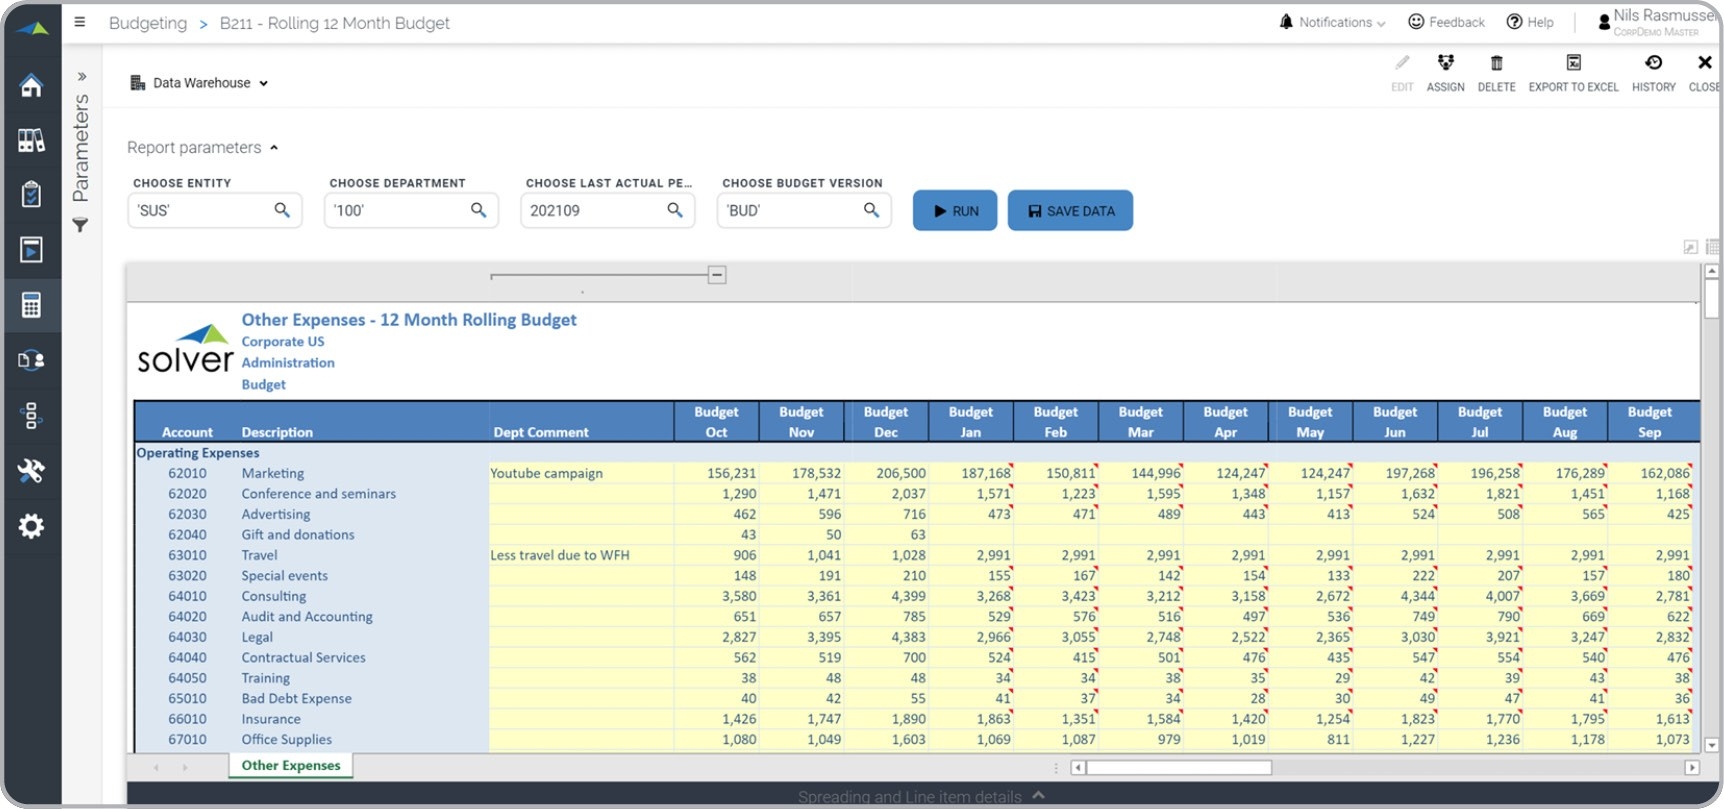1724x809 pixels.
Task: Expand the Parameters side panel arrows
Action: pos(82,76)
